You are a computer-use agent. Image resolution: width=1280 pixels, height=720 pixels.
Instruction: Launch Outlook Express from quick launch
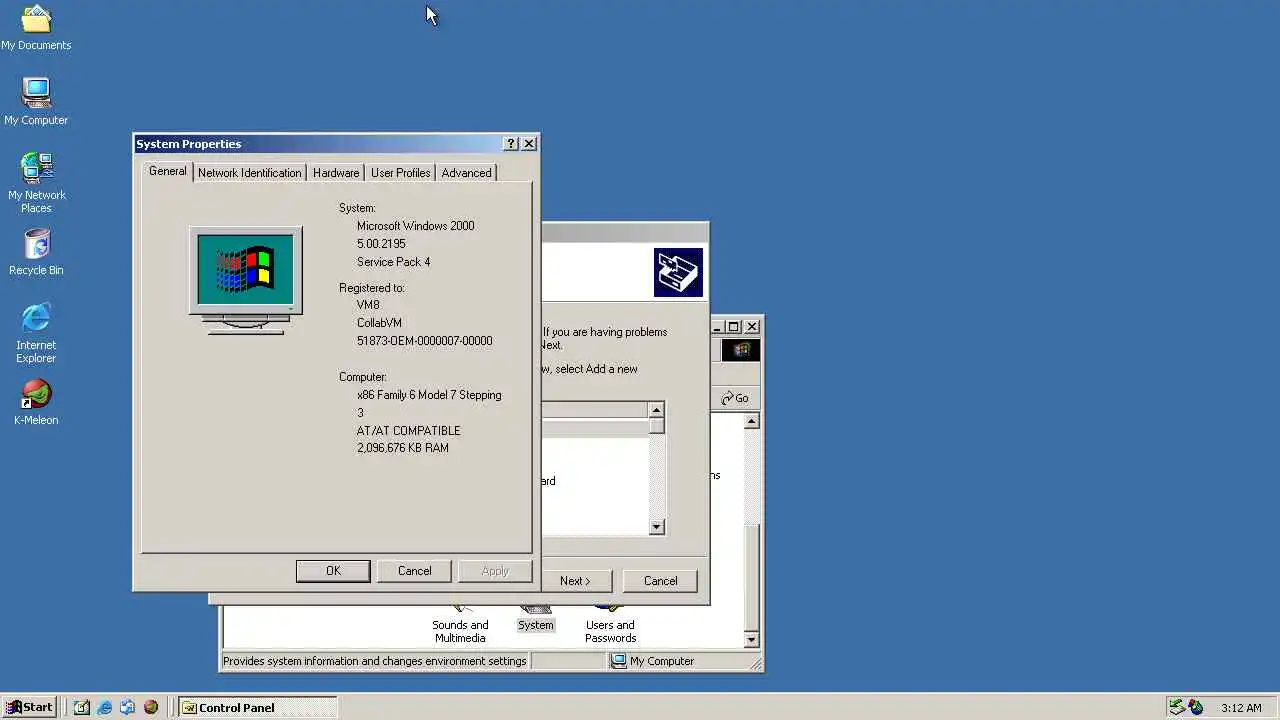click(x=128, y=707)
